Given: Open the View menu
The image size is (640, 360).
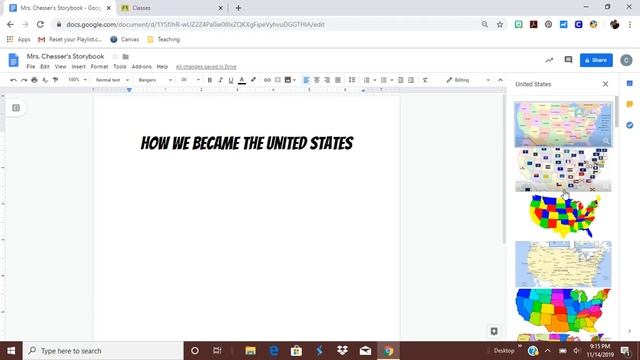Looking at the screenshot, I should [x=60, y=67].
